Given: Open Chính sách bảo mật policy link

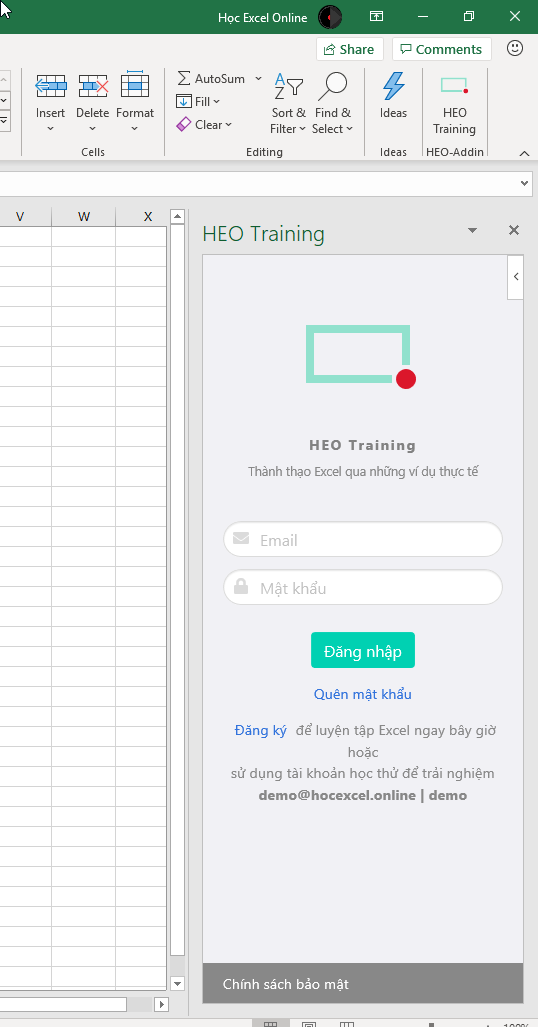Looking at the screenshot, I should [x=286, y=984].
